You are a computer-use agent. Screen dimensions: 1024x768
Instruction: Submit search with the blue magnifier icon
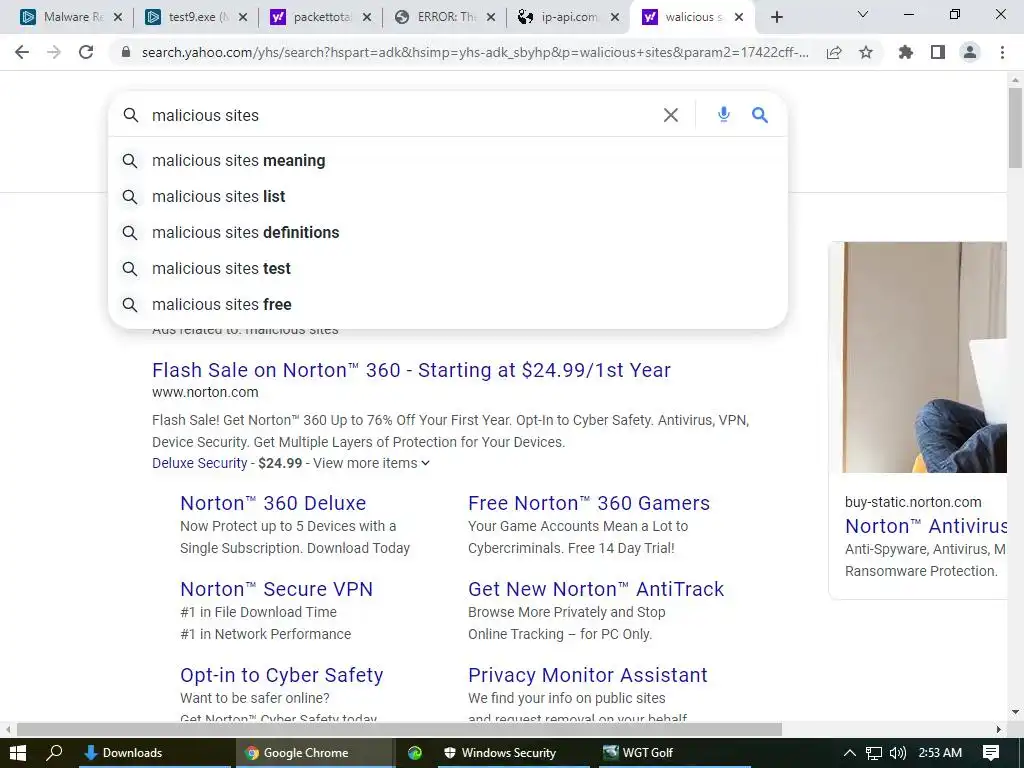point(760,115)
